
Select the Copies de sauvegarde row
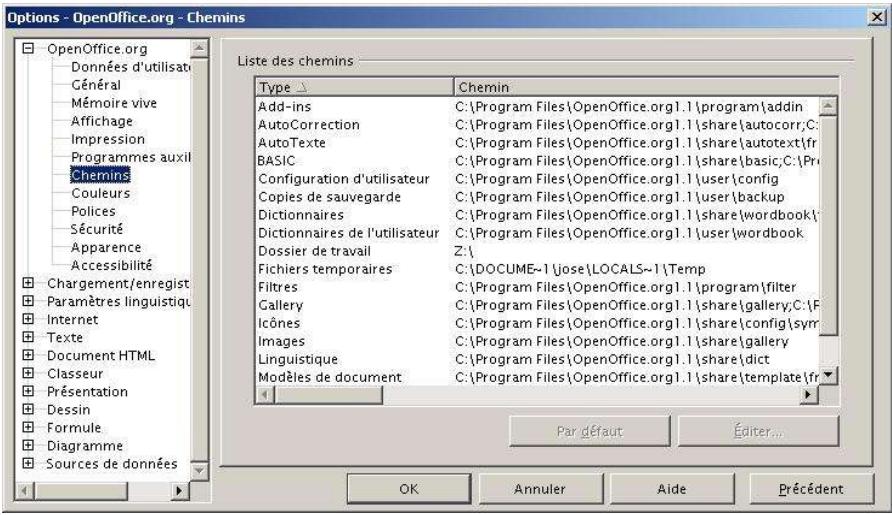[538, 197]
